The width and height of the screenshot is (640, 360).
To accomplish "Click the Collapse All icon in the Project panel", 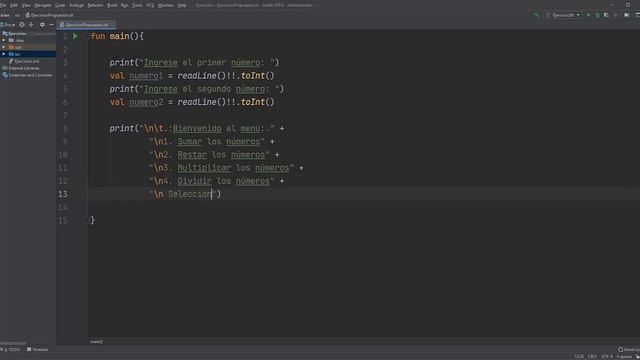I will [x=31, y=24].
